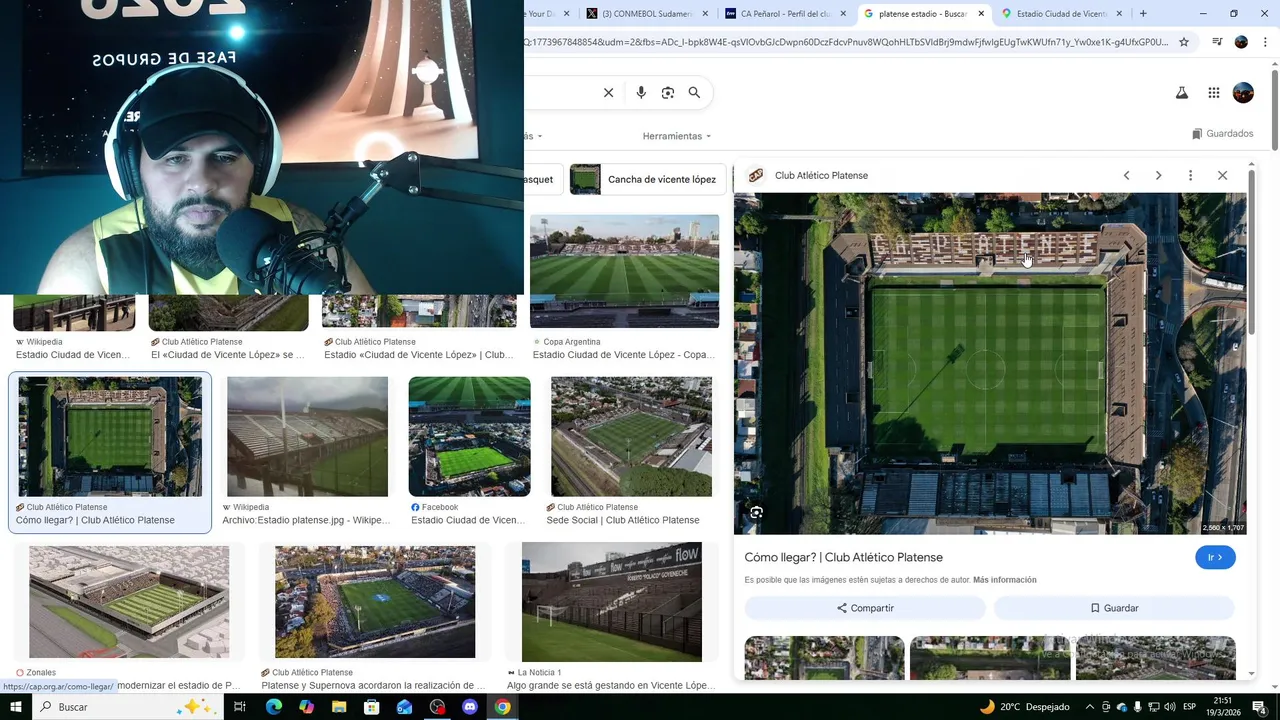Open Microsoft Store from taskbar
Image resolution: width=1280 pixels, height=720 pixels.
372,707
